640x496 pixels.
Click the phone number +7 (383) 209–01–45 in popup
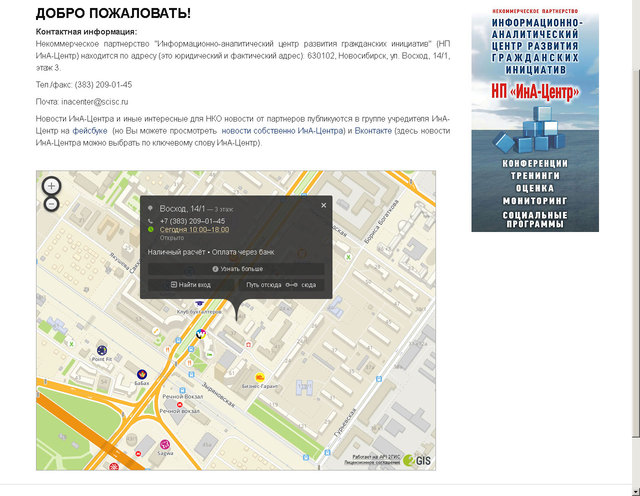192,221
